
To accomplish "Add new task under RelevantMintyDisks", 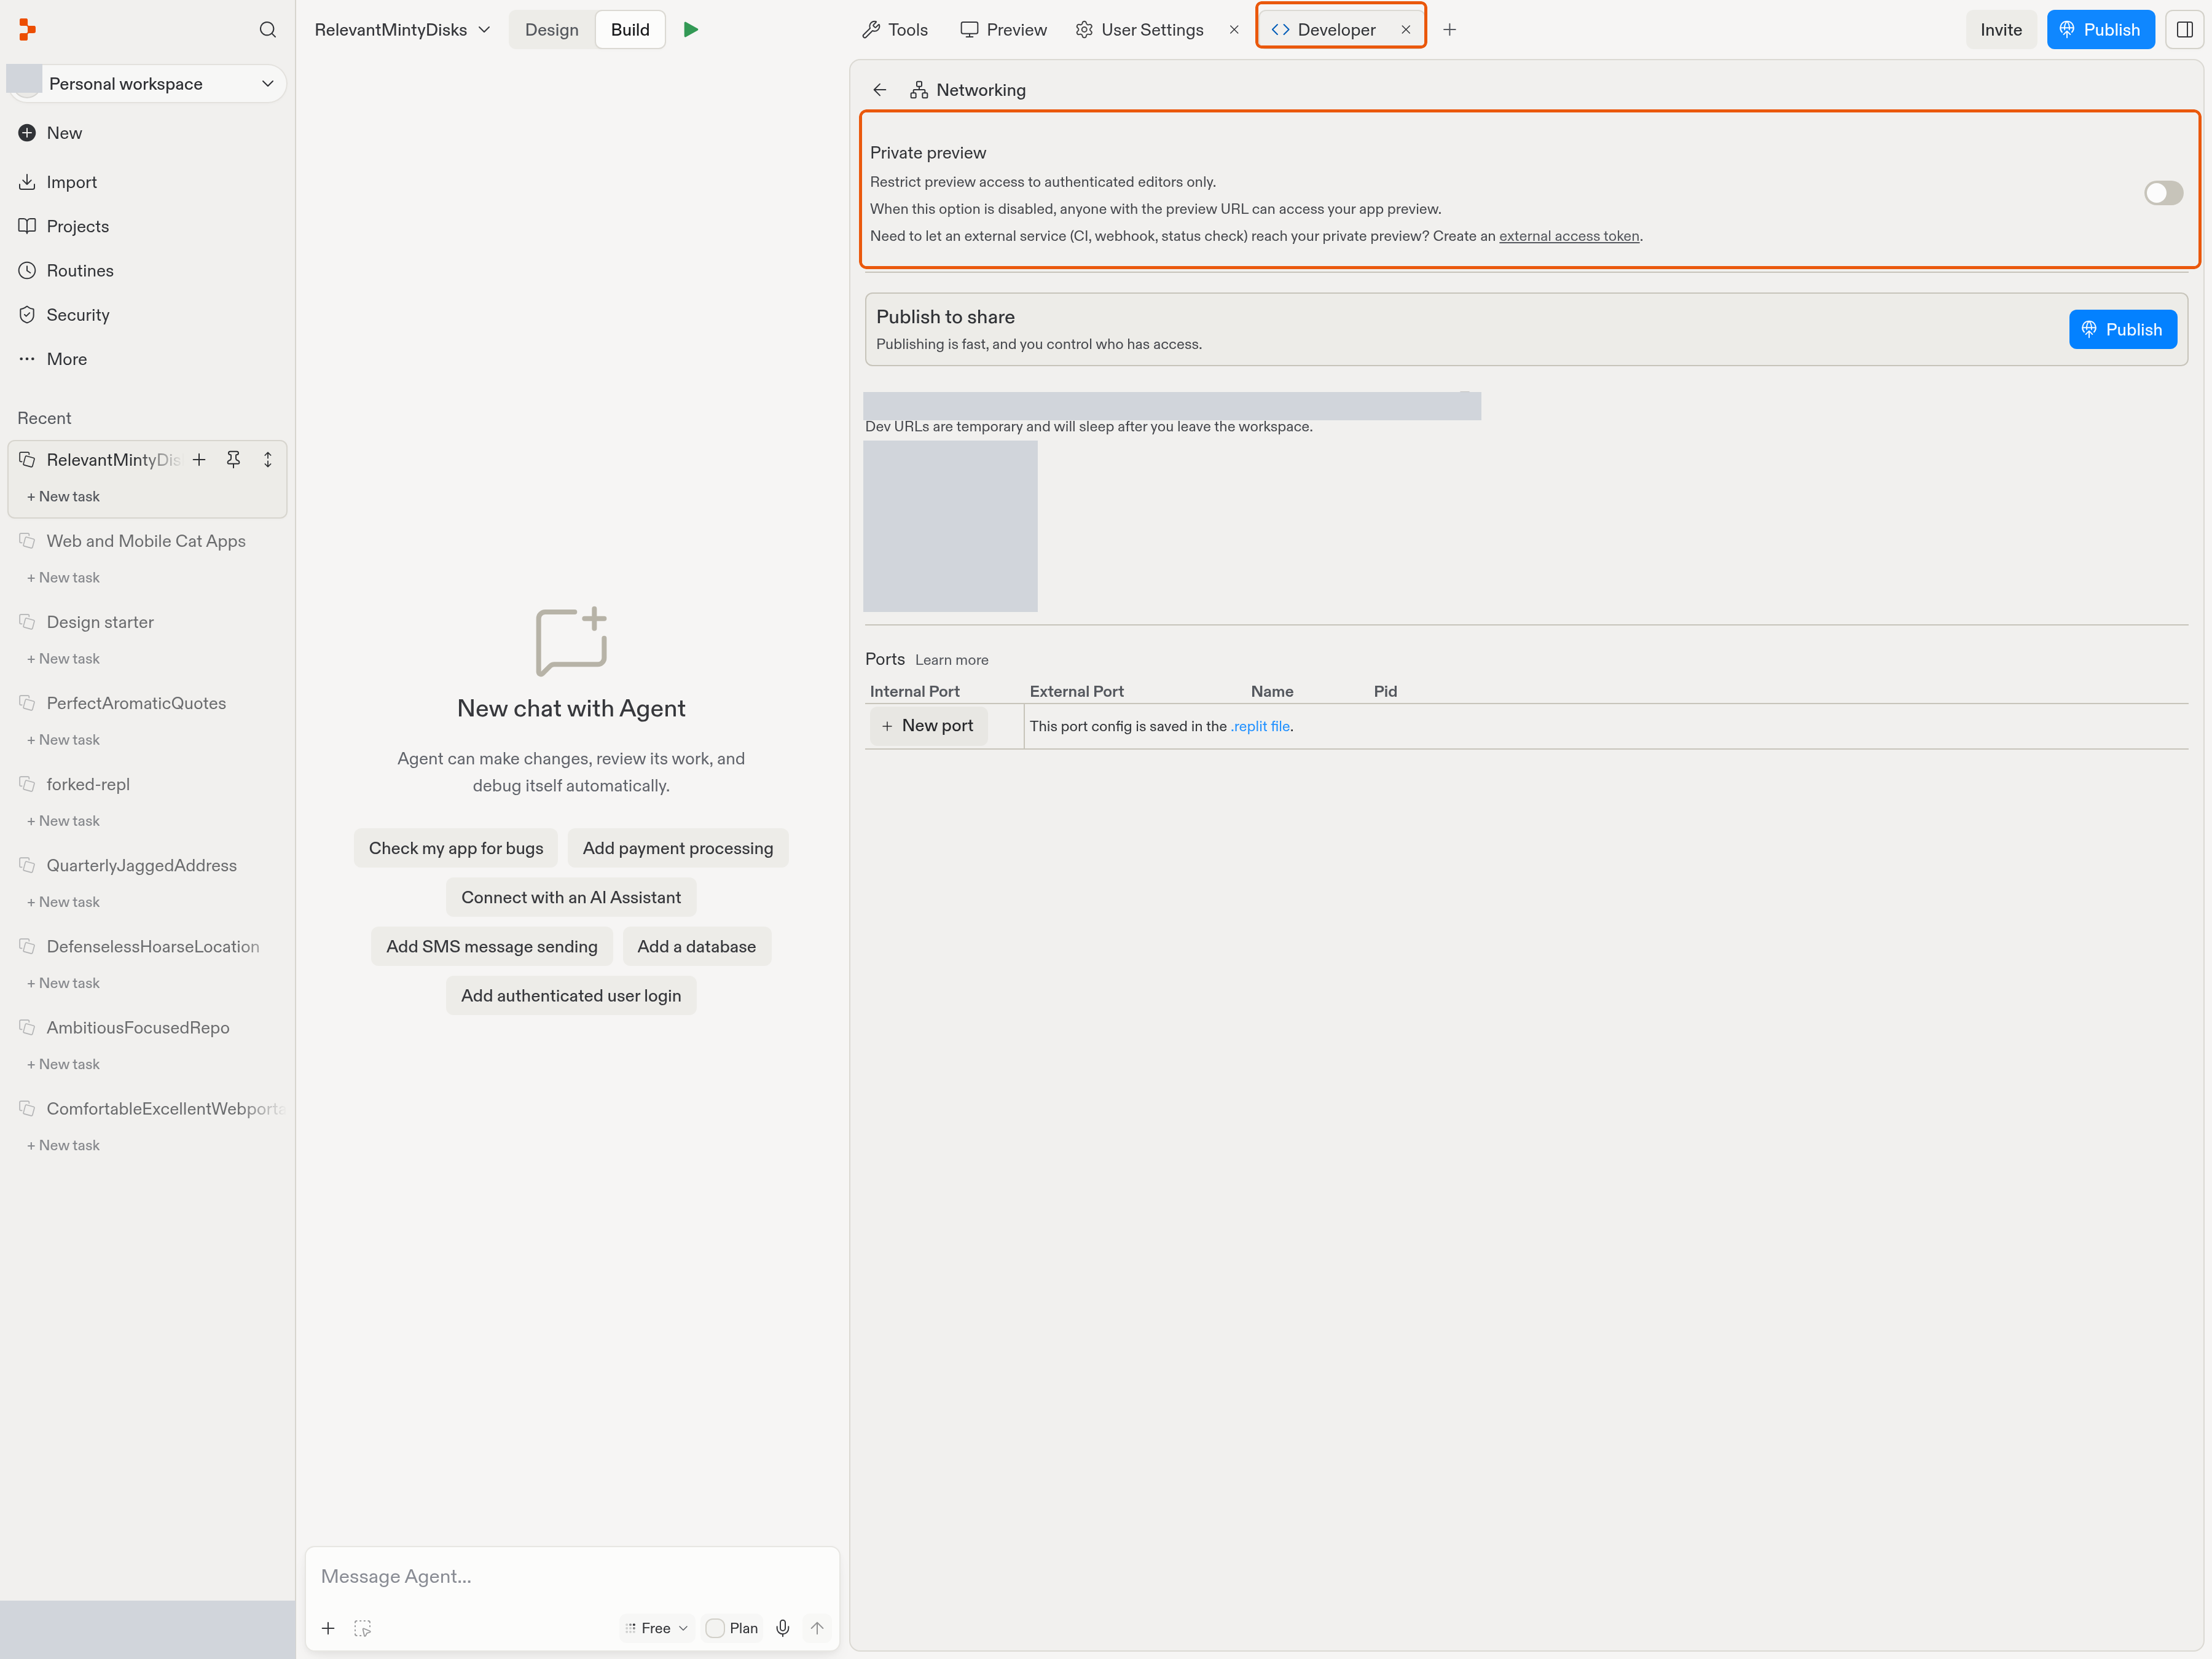I will point(63,497).
